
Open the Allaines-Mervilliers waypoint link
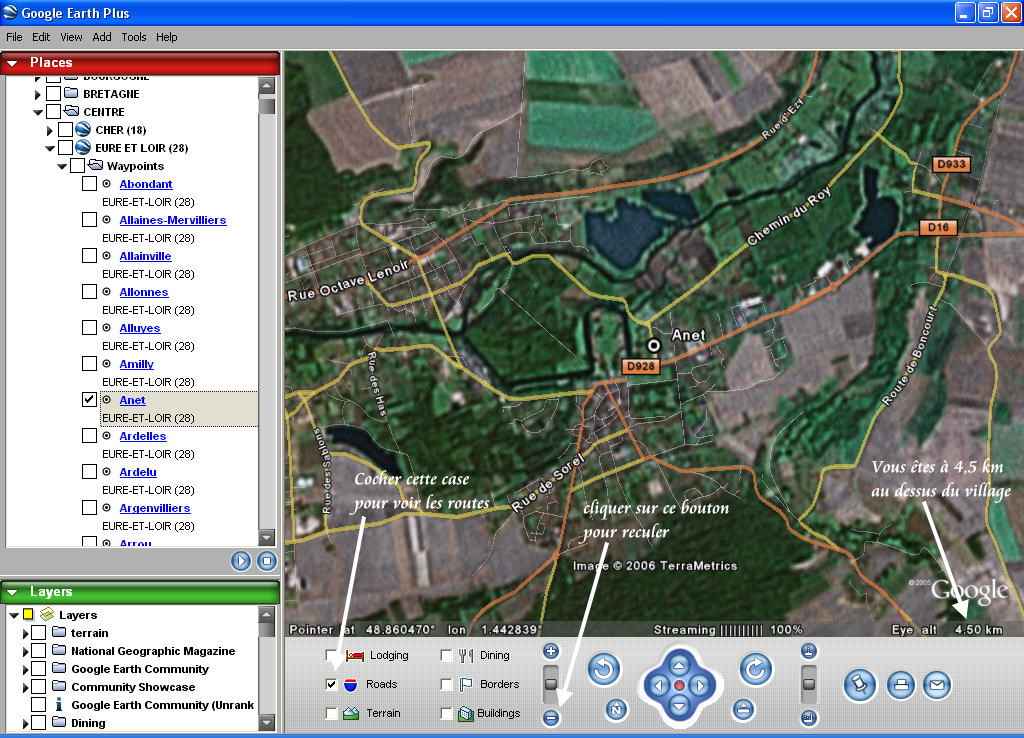[x=172, y=220]
